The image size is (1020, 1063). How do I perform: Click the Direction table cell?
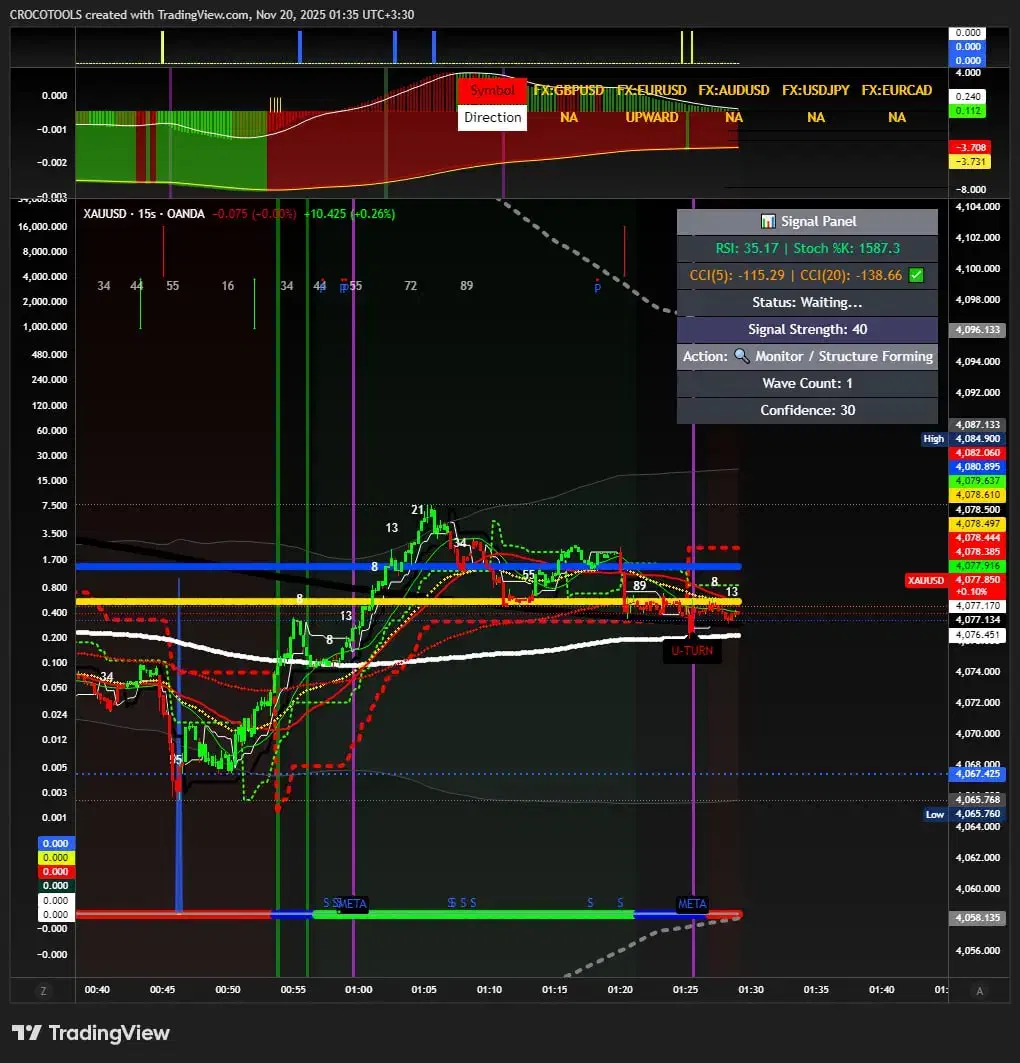[492, 117]
